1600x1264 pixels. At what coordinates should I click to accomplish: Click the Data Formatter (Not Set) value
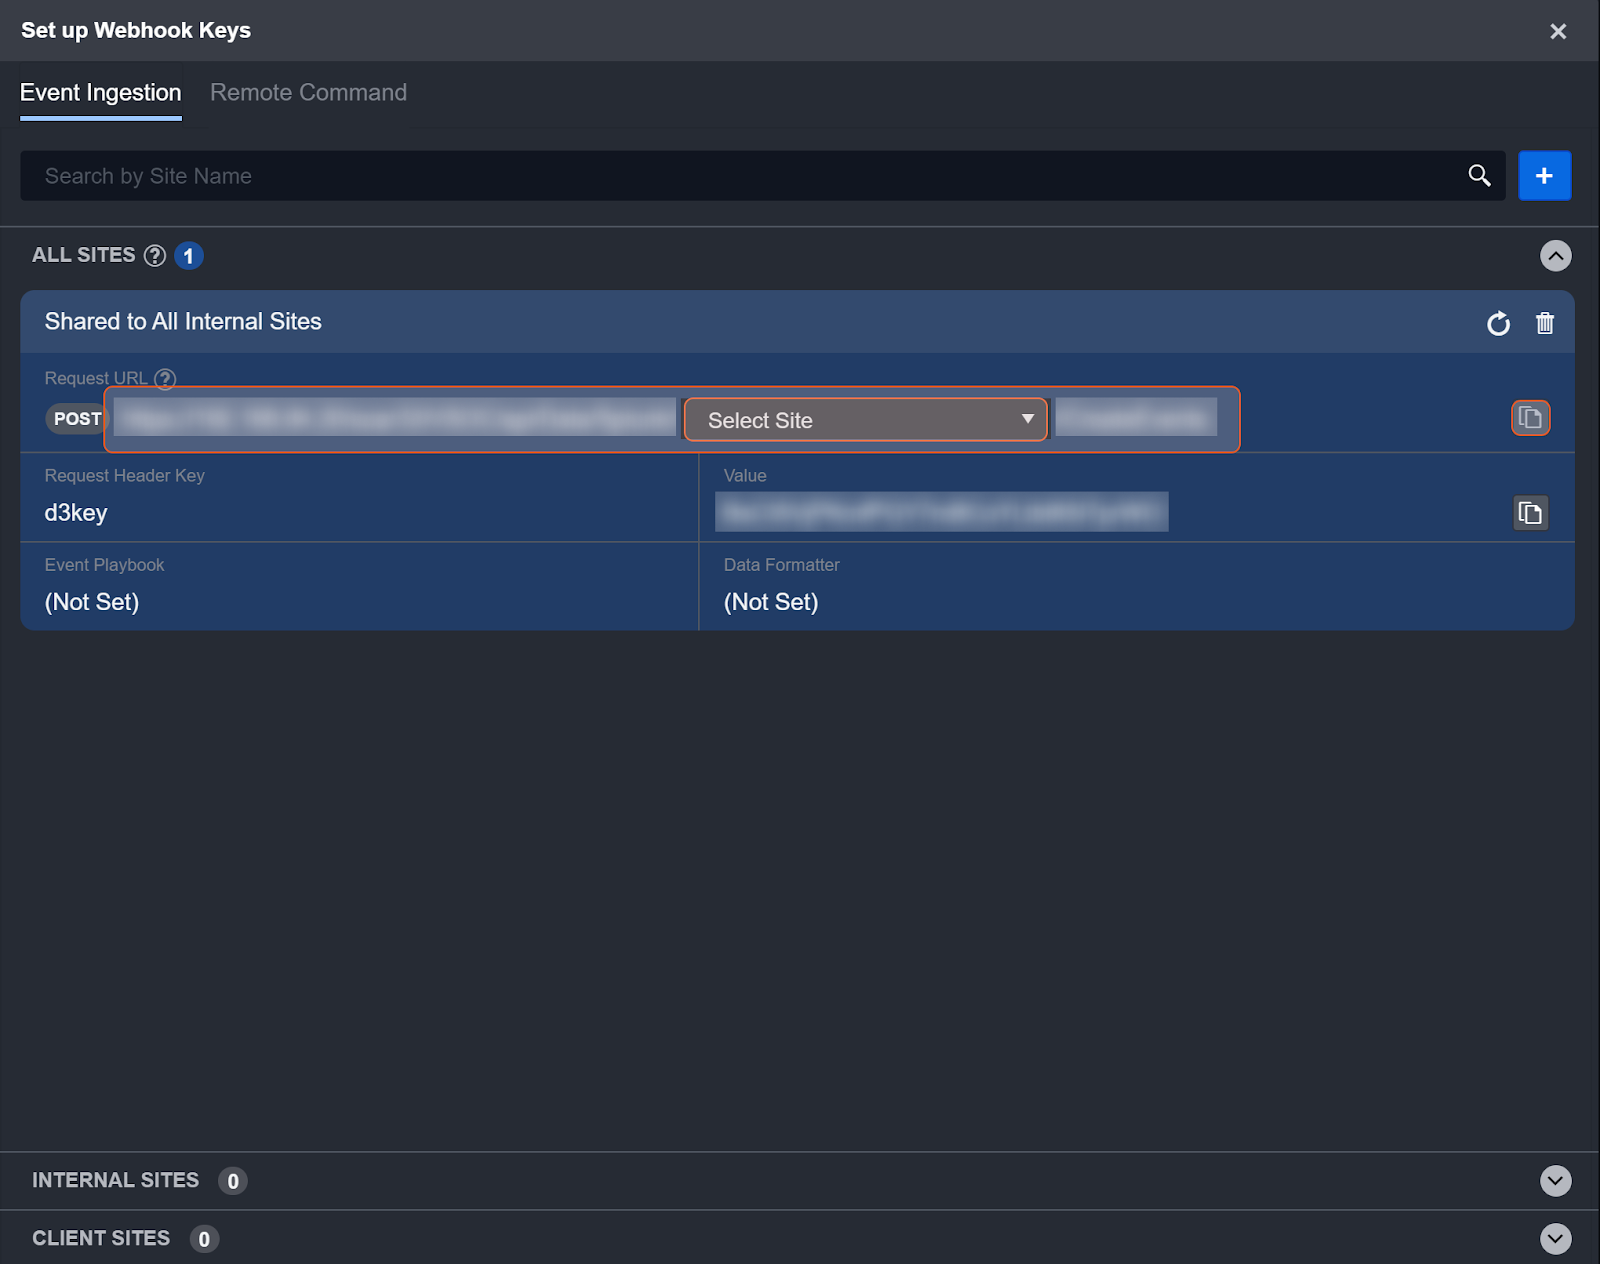[x=771, y=602]
